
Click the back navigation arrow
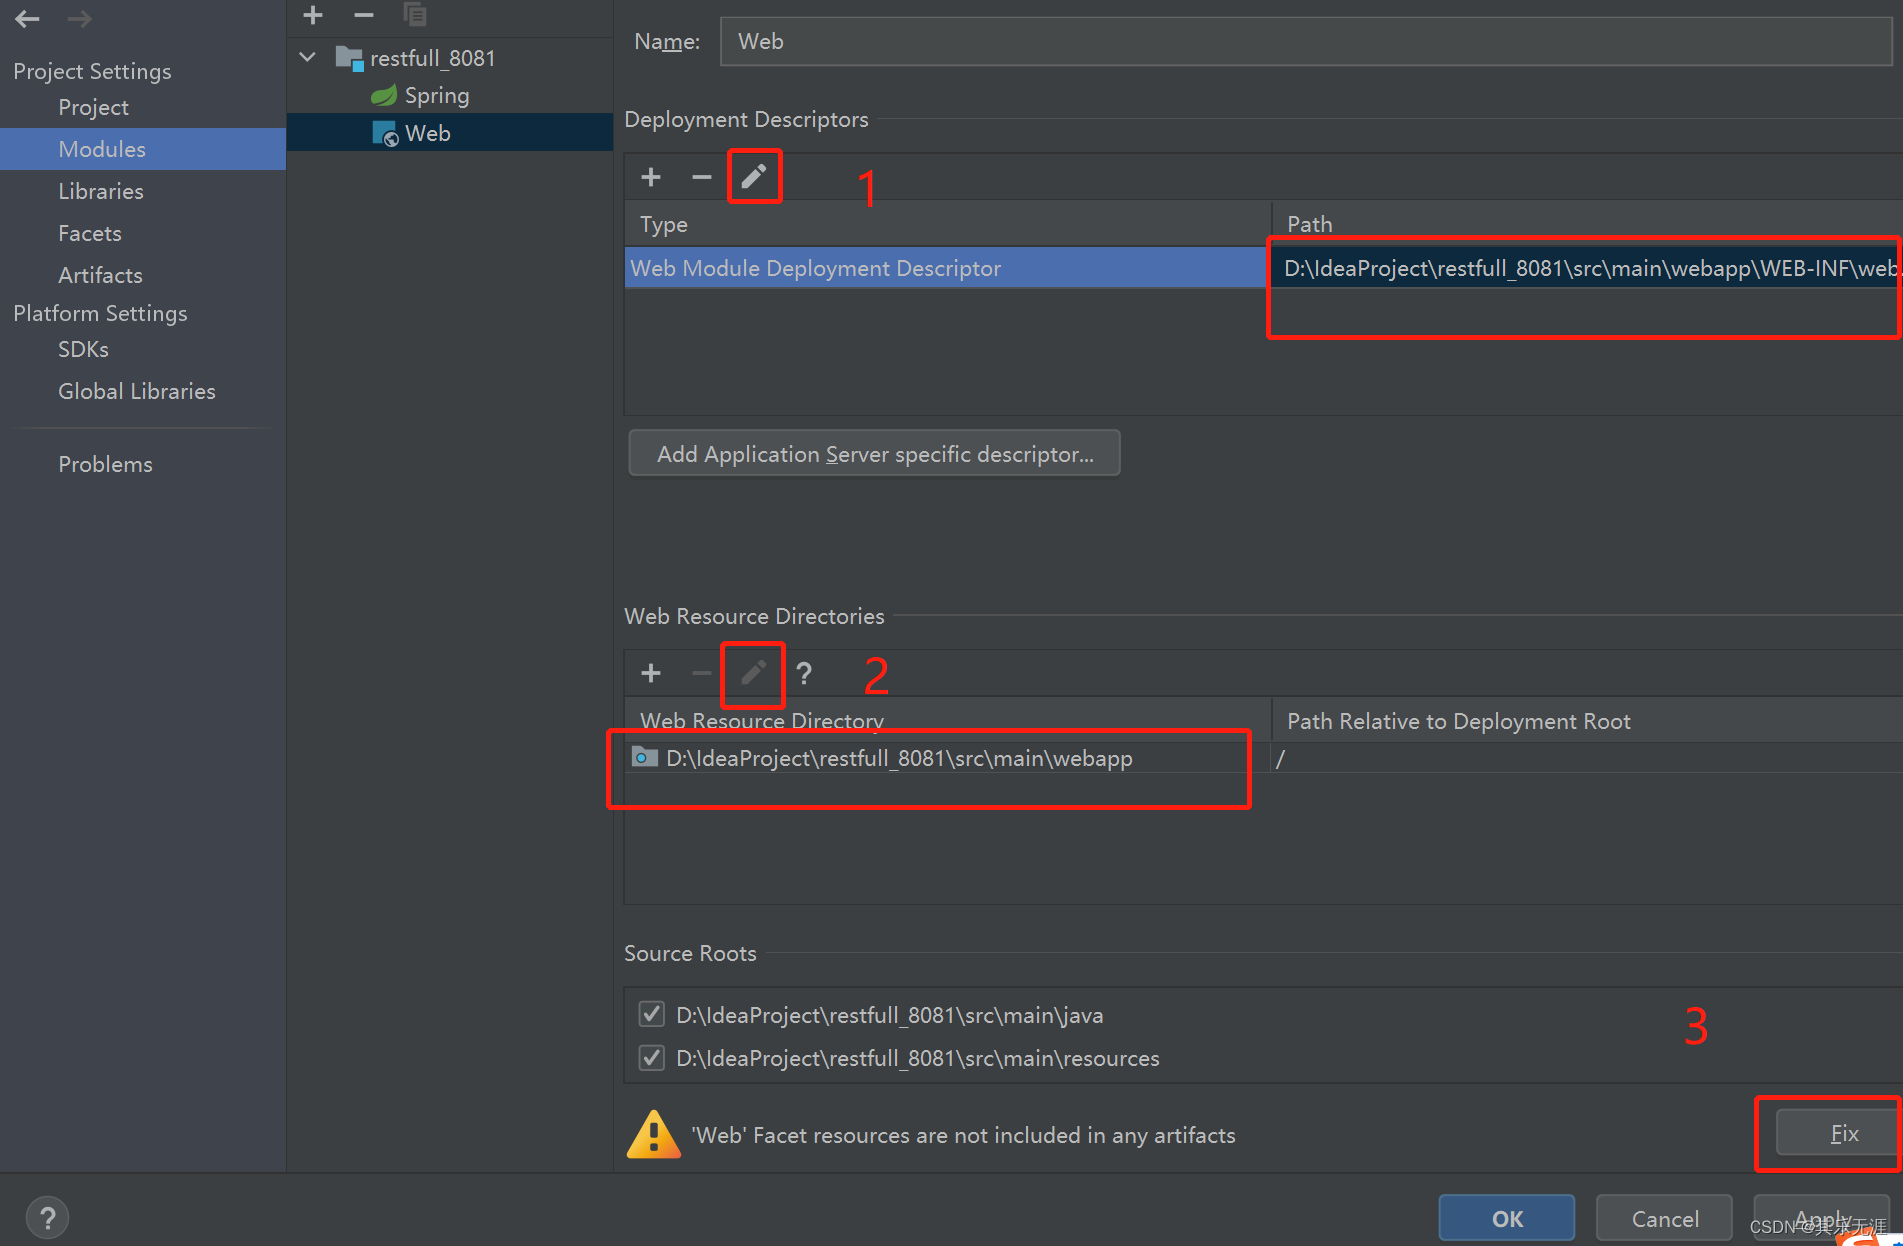[27, 18]
